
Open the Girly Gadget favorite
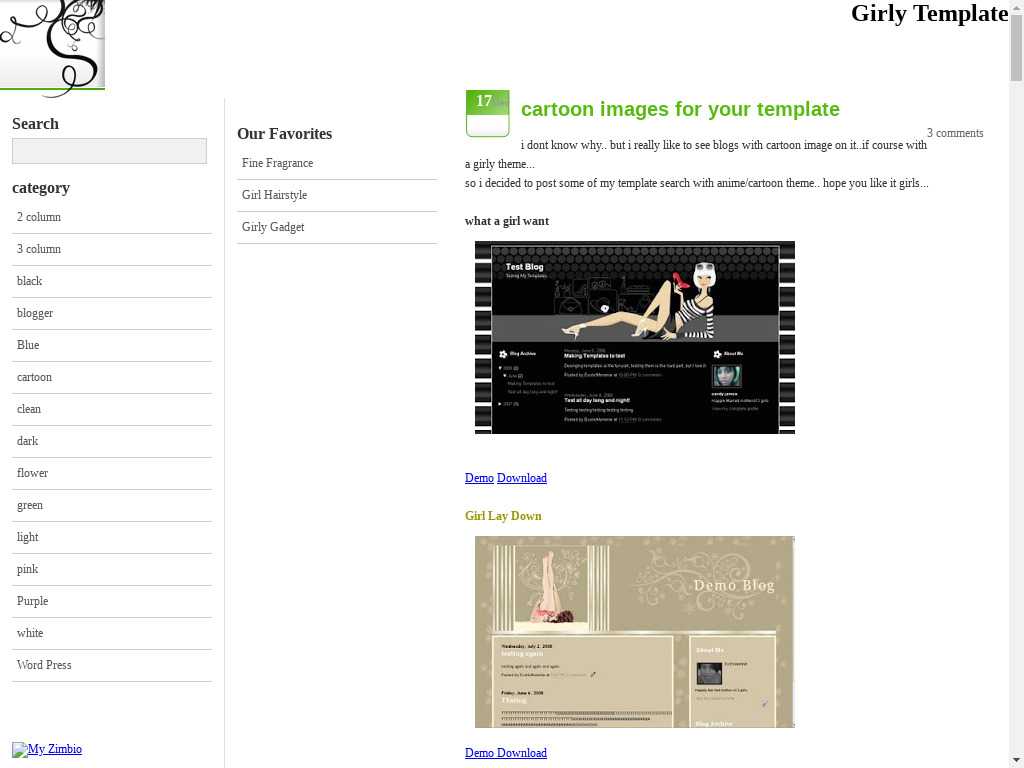(273, 227)
